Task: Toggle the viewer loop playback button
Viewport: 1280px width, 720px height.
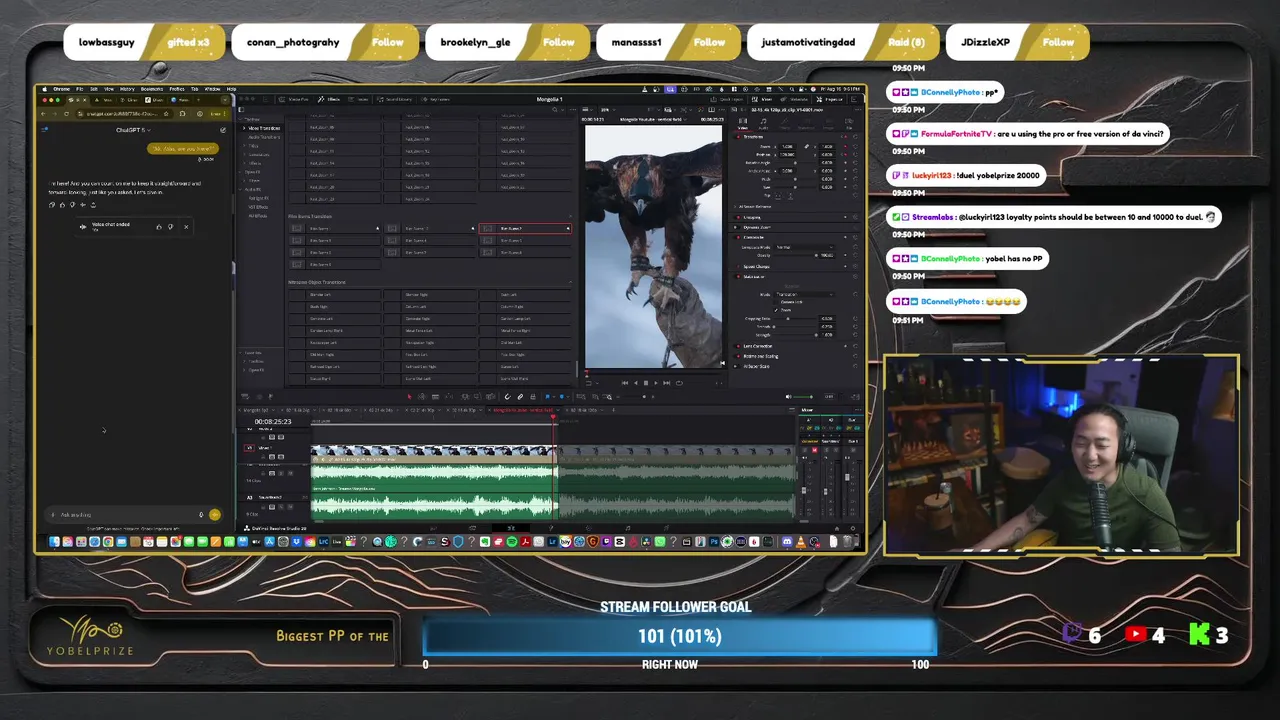Action: [x=679, y=383]
